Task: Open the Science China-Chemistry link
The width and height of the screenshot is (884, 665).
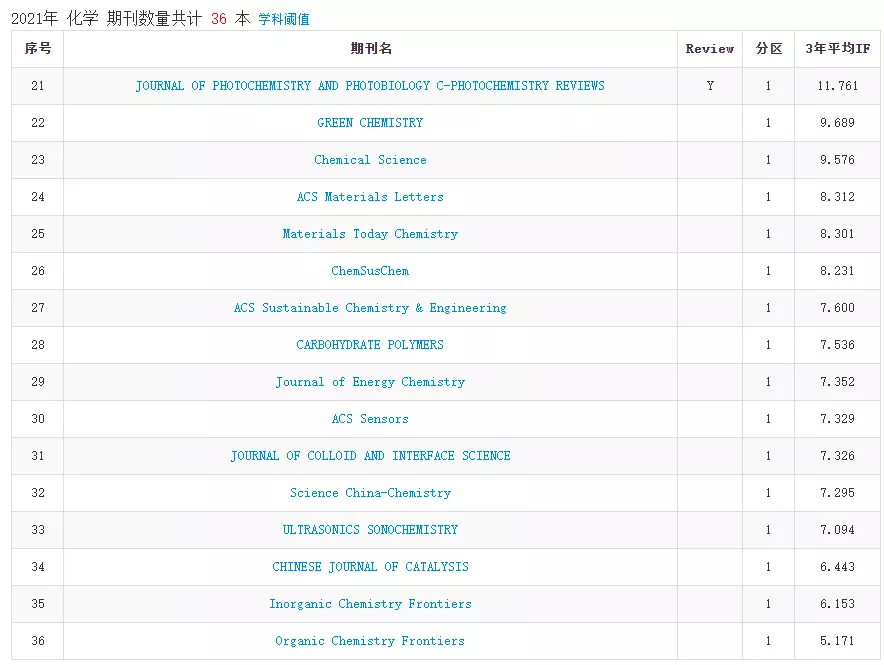Action: [370, 493]
